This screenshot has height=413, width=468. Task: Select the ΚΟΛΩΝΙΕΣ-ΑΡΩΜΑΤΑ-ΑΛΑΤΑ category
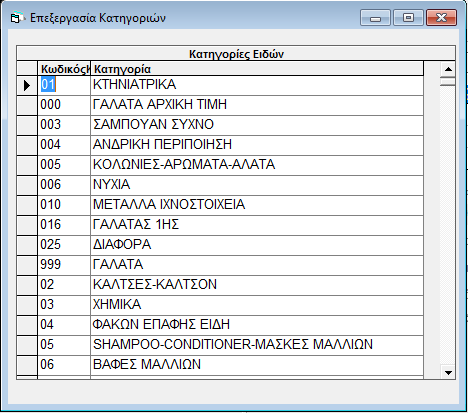pyautogui.click(x=257, y=165)
